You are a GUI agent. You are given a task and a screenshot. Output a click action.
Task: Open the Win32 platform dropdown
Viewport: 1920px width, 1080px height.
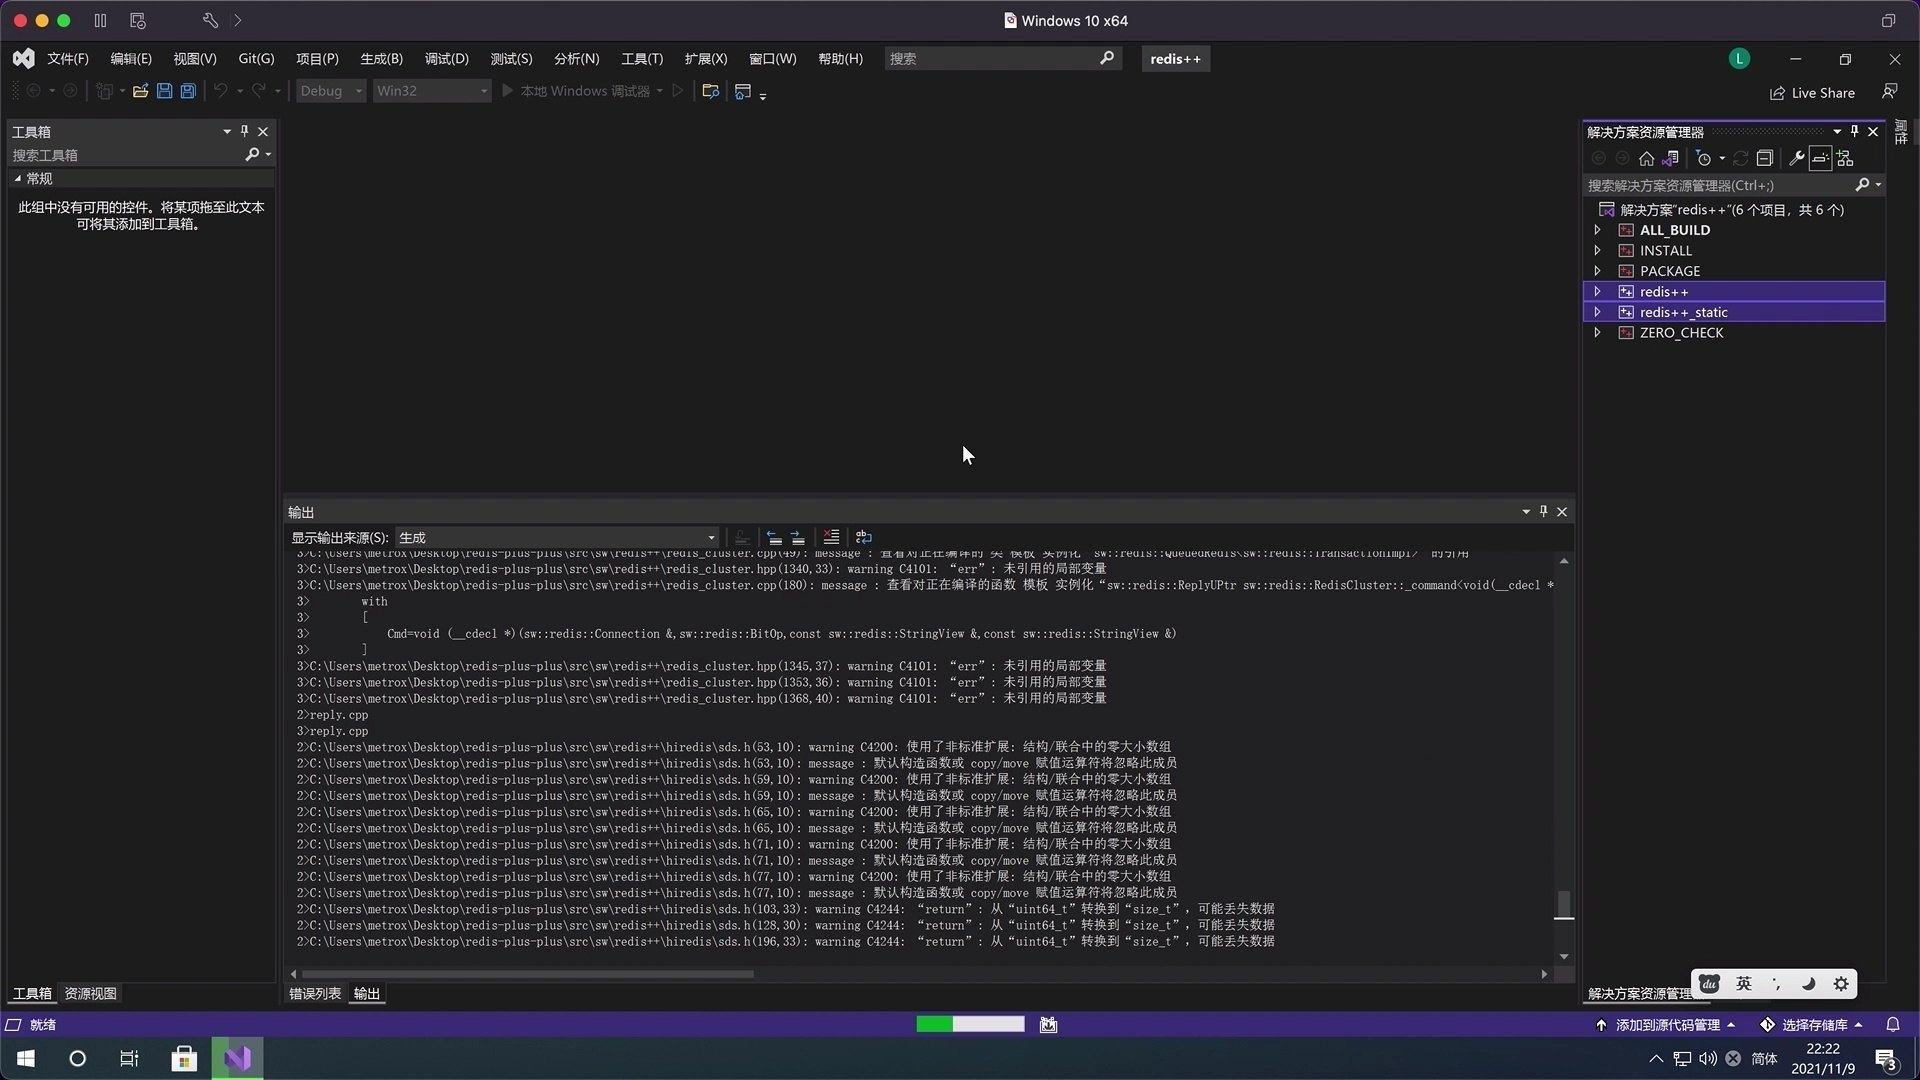(432, 91)
